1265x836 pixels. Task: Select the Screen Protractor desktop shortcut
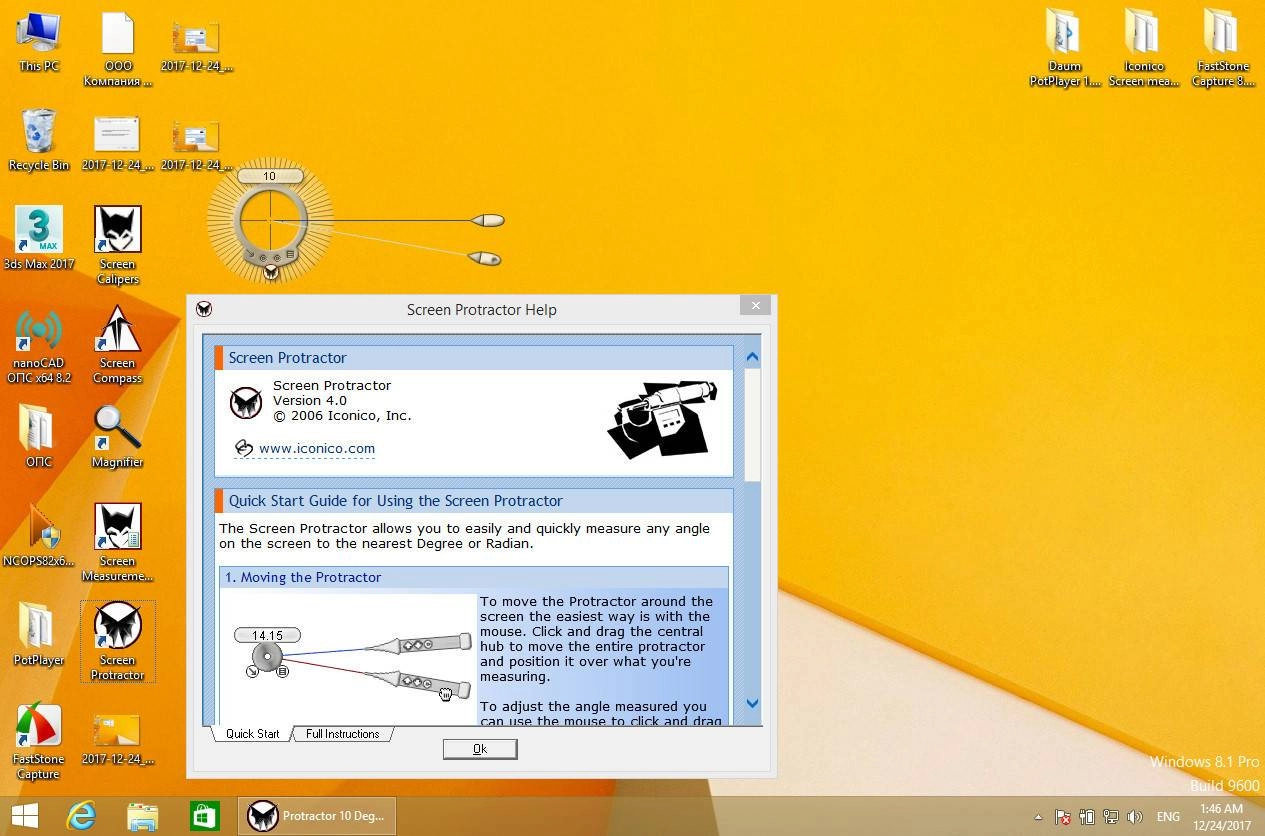(x=118, y=642)
